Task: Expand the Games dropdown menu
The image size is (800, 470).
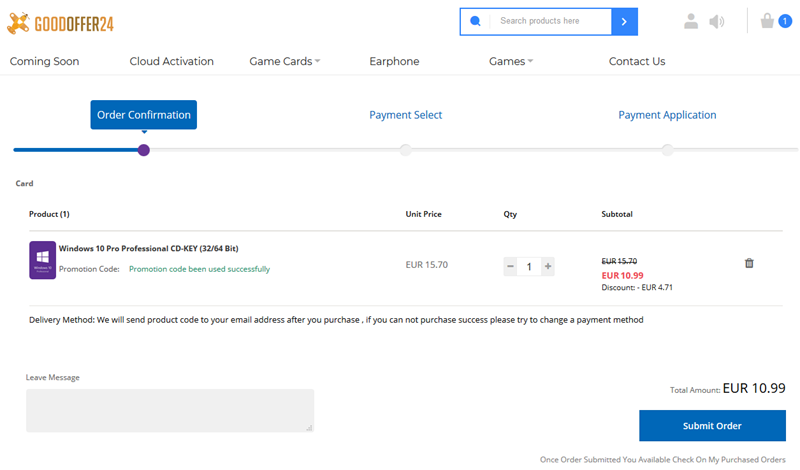Action: coord(511,61)
